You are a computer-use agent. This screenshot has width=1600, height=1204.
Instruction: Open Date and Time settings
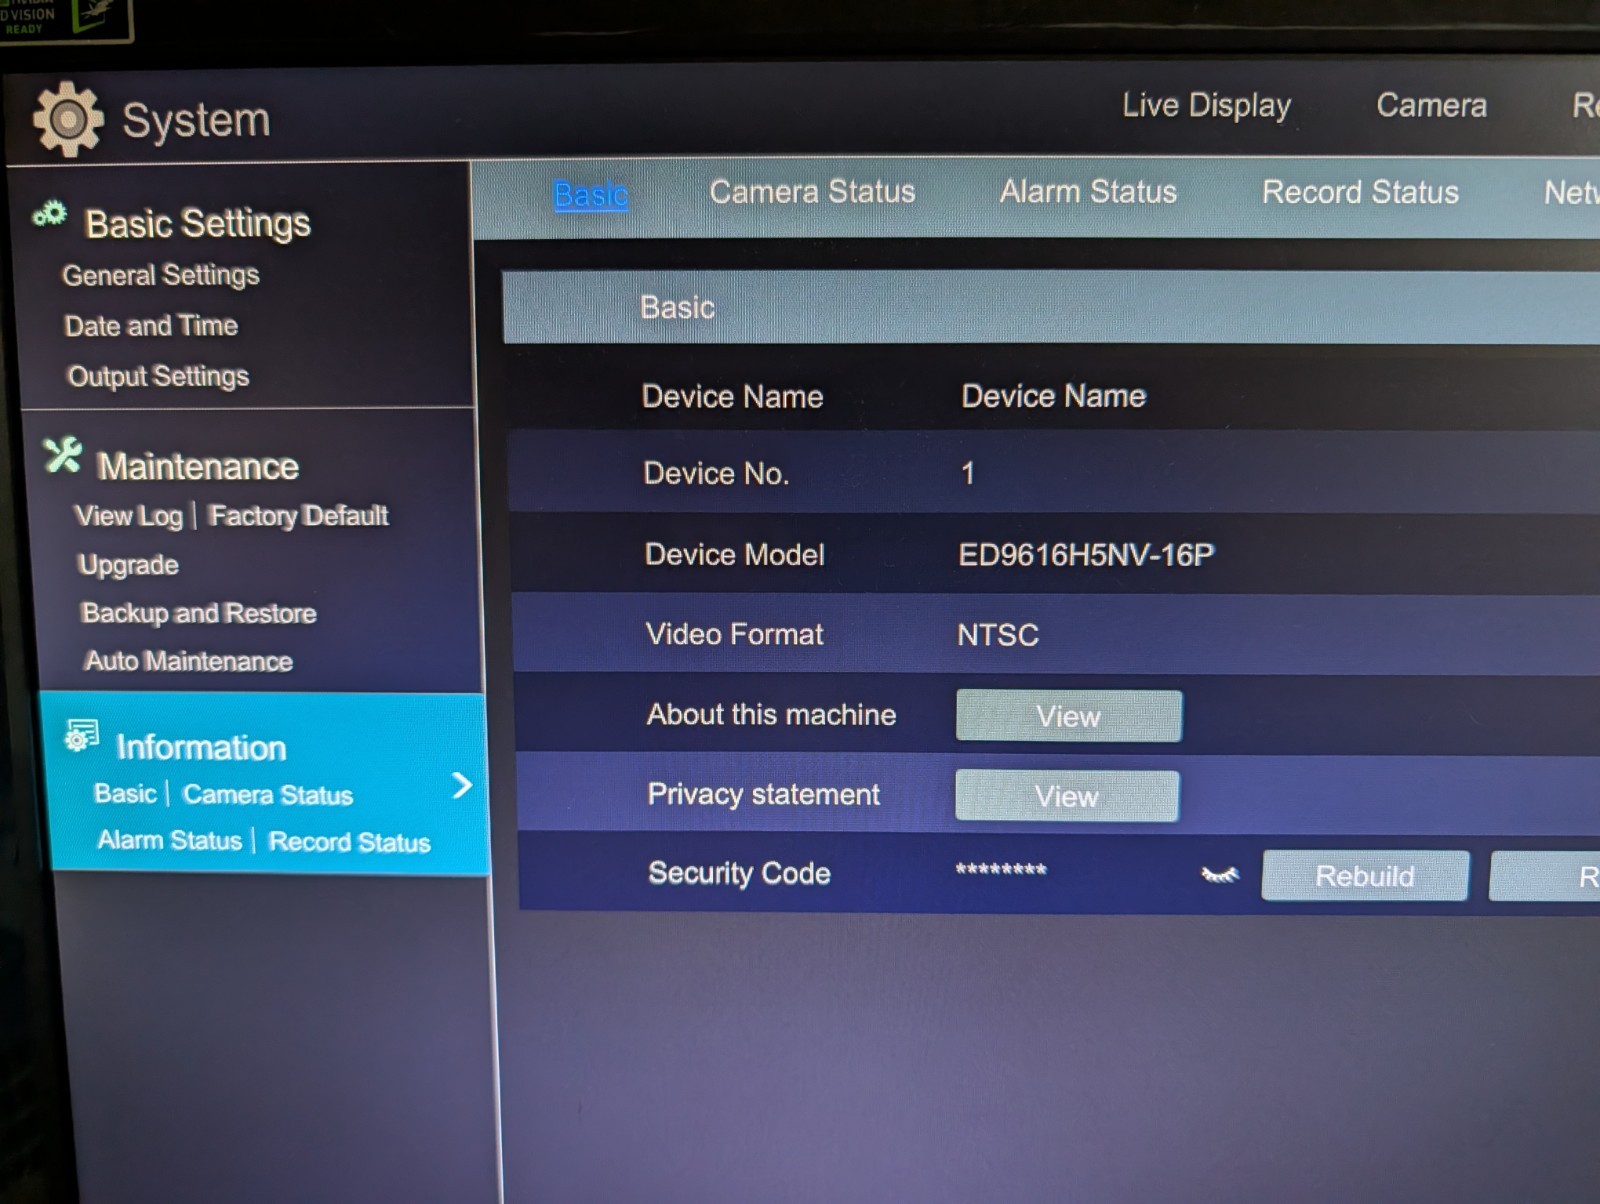[151, 326]
